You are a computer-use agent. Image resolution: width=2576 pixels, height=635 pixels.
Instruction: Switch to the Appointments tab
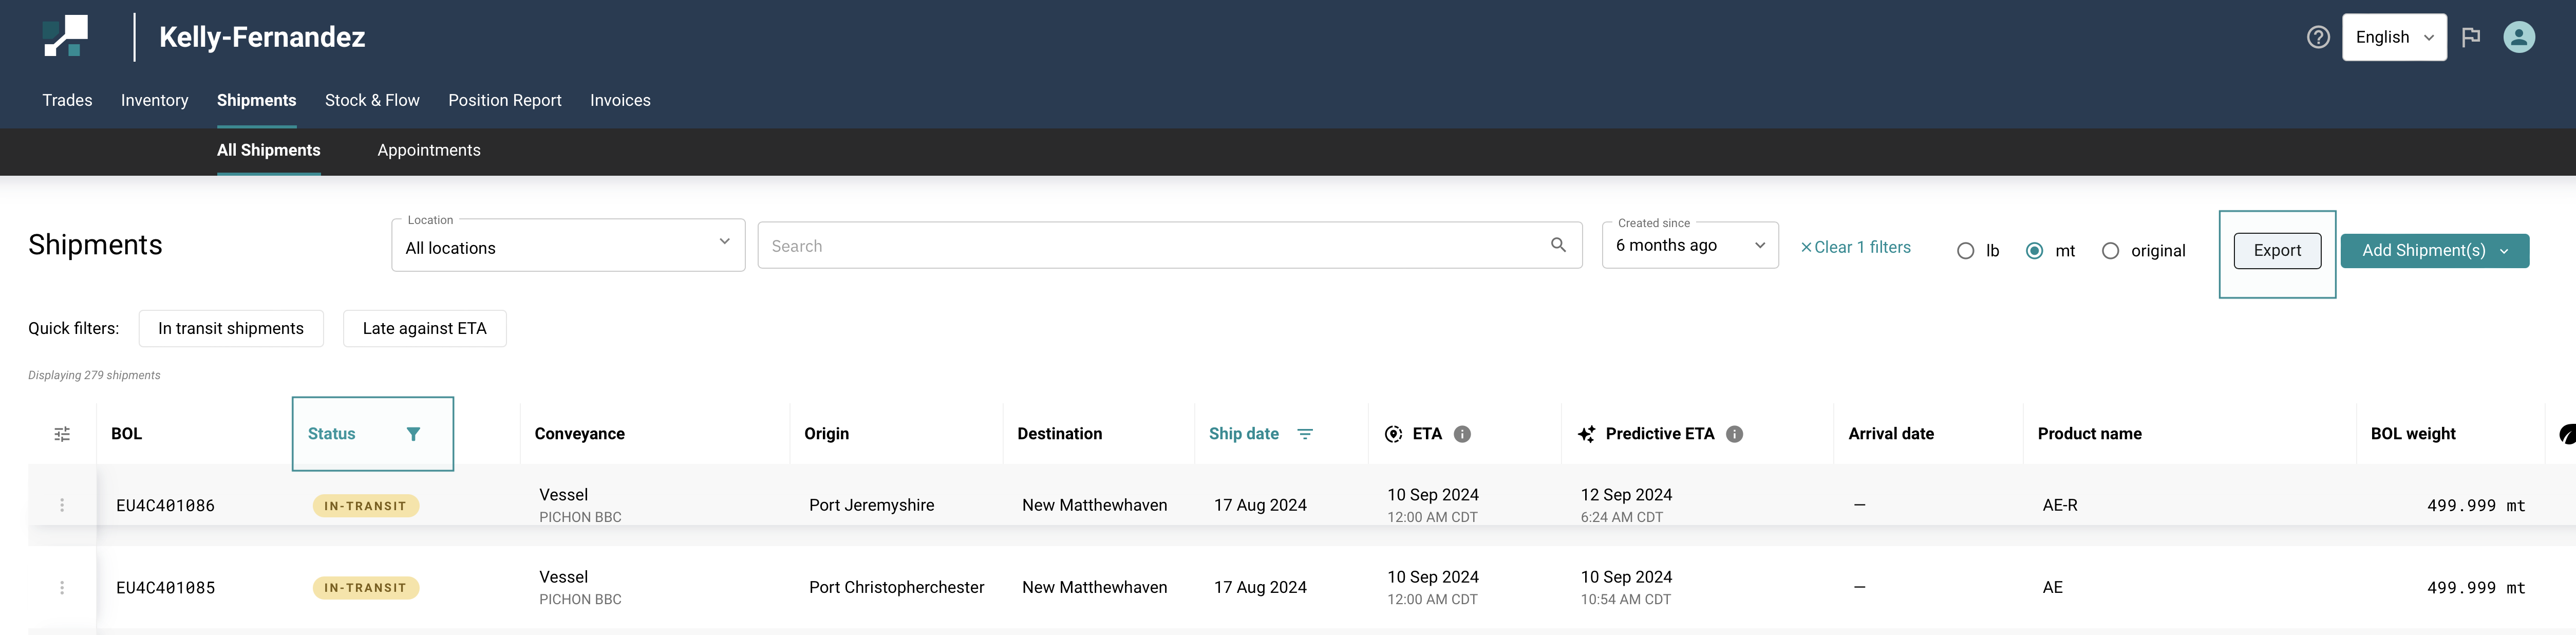coord(429,150)
